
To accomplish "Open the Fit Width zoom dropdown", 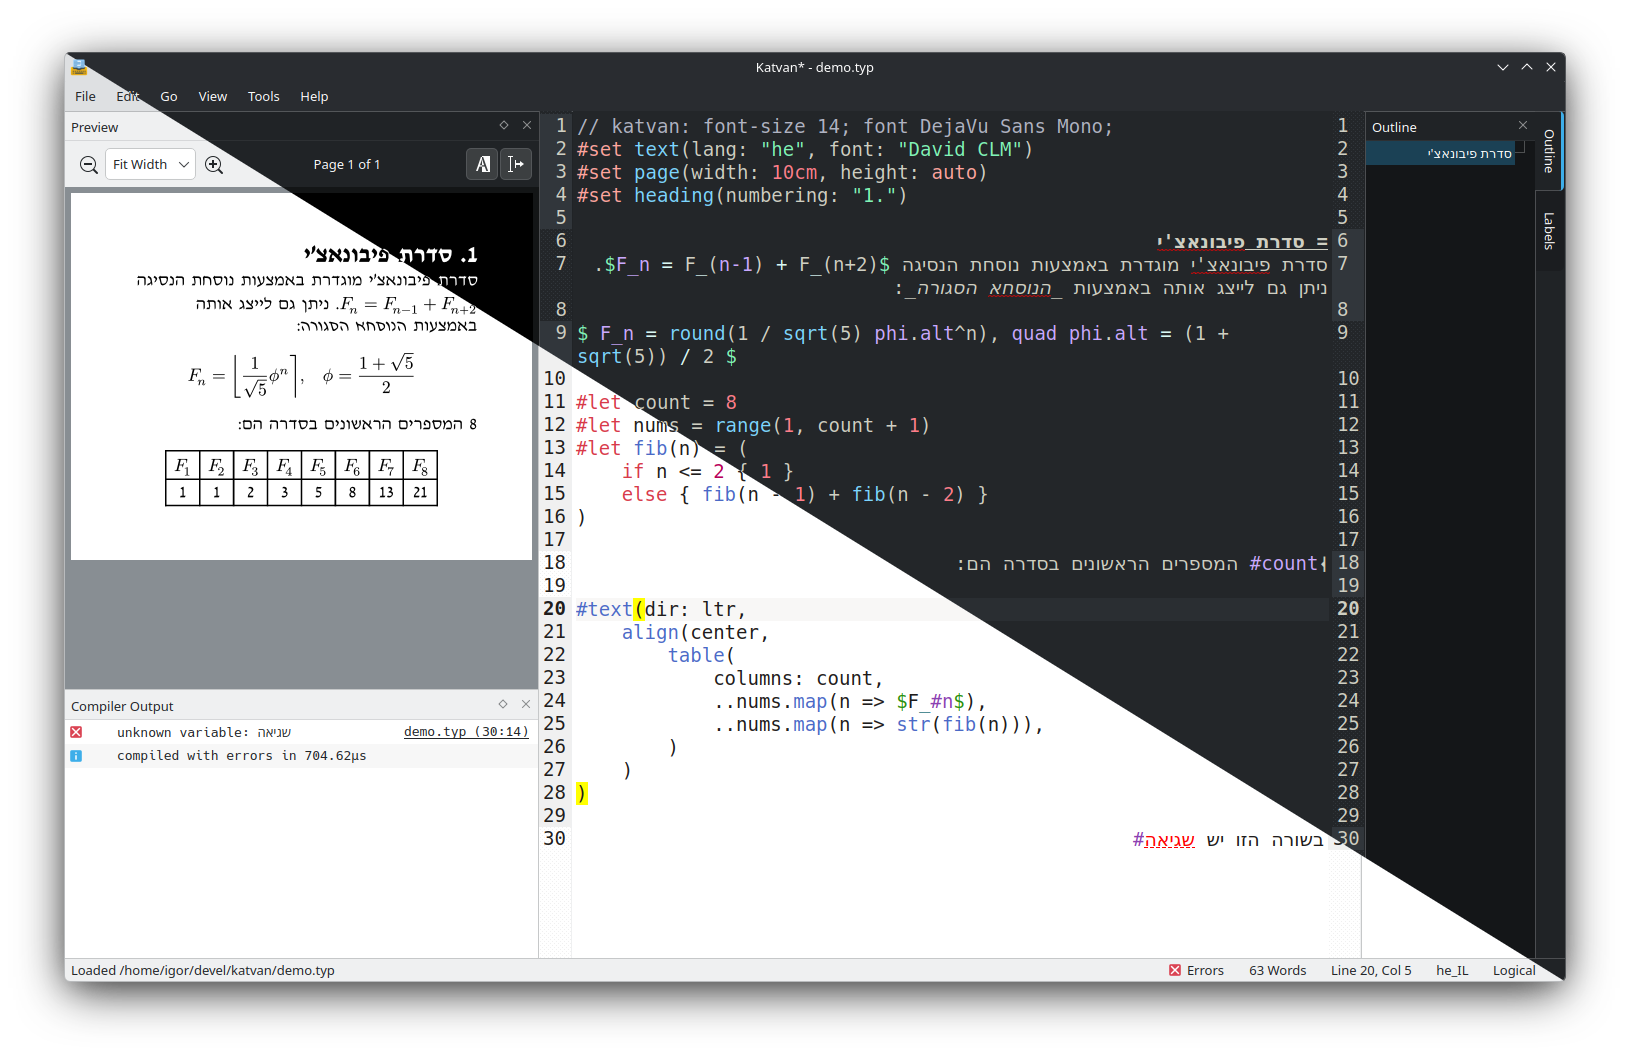I will 150,165.
